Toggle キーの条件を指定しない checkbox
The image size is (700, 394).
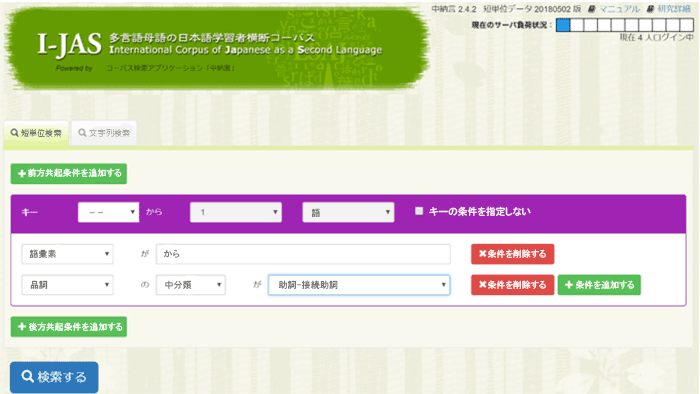[x=419, y=211]
